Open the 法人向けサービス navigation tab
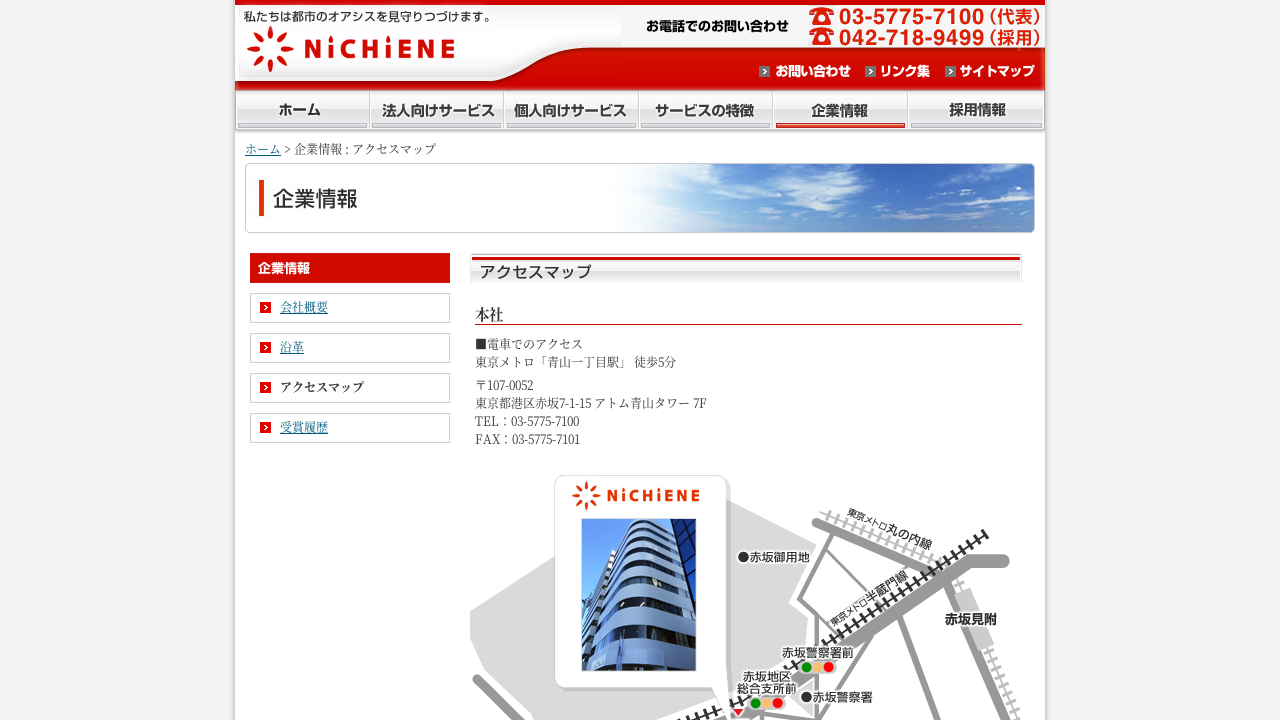The image size is (1280, 720). (x=437, y=111)
